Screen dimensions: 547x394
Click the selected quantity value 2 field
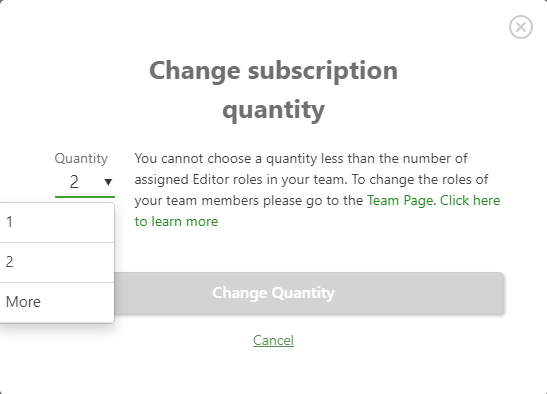point(85,182)
